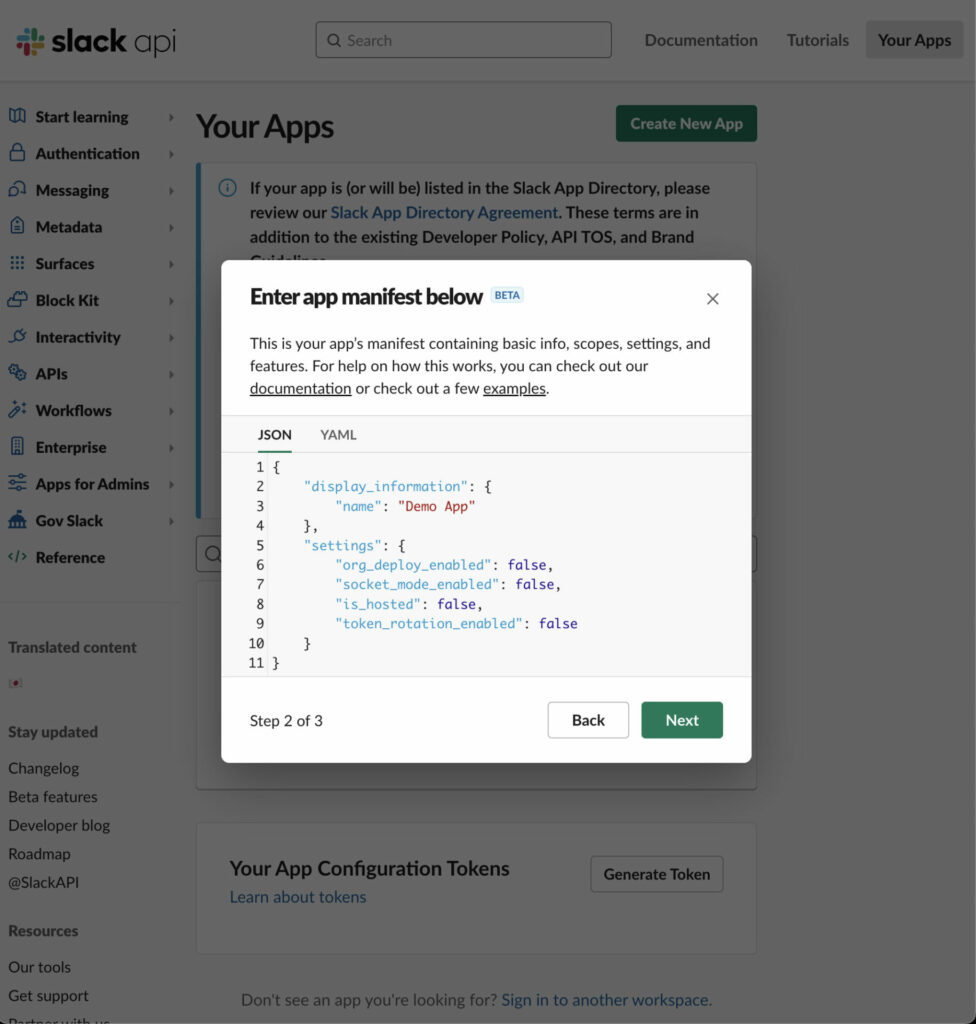
Task: Open the Roadmap link
Action: click(x=39, y=854)
